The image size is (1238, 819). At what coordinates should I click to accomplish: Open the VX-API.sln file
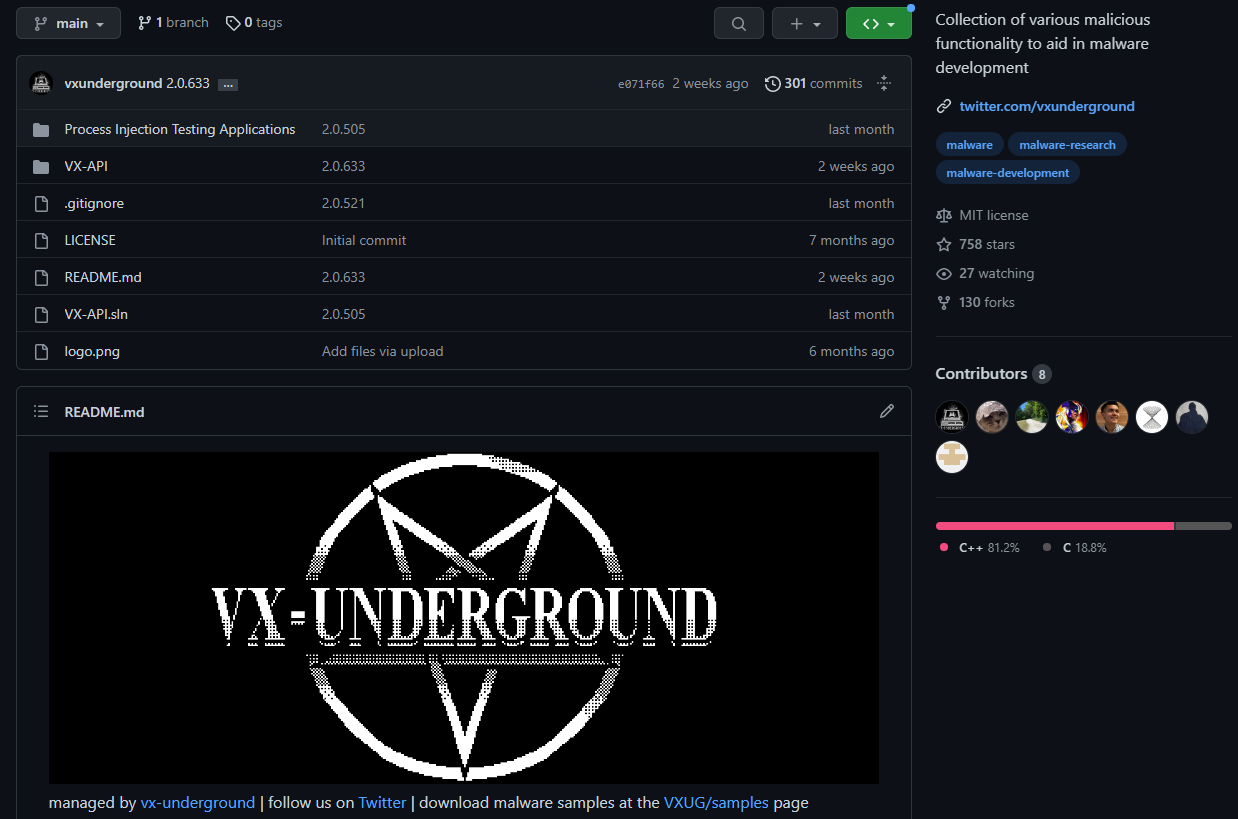point(96,315)
